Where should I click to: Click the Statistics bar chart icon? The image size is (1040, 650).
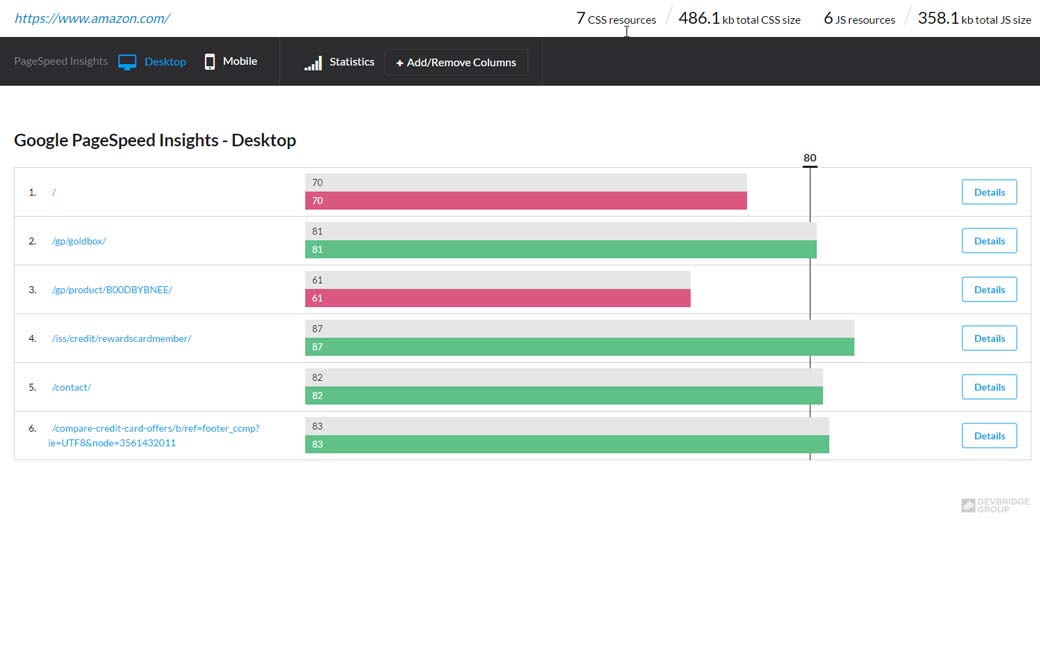[x=313, y=62]
